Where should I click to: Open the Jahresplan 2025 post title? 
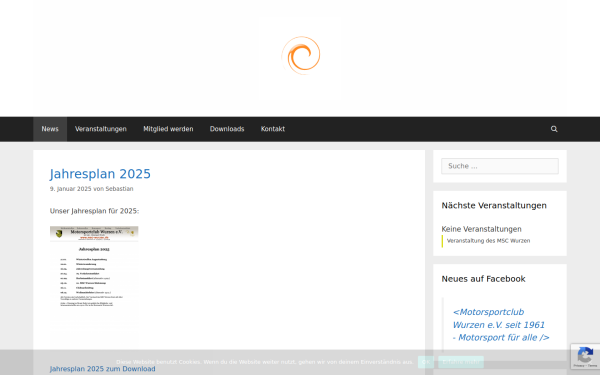pyautogui.click(x=100, y=174)
